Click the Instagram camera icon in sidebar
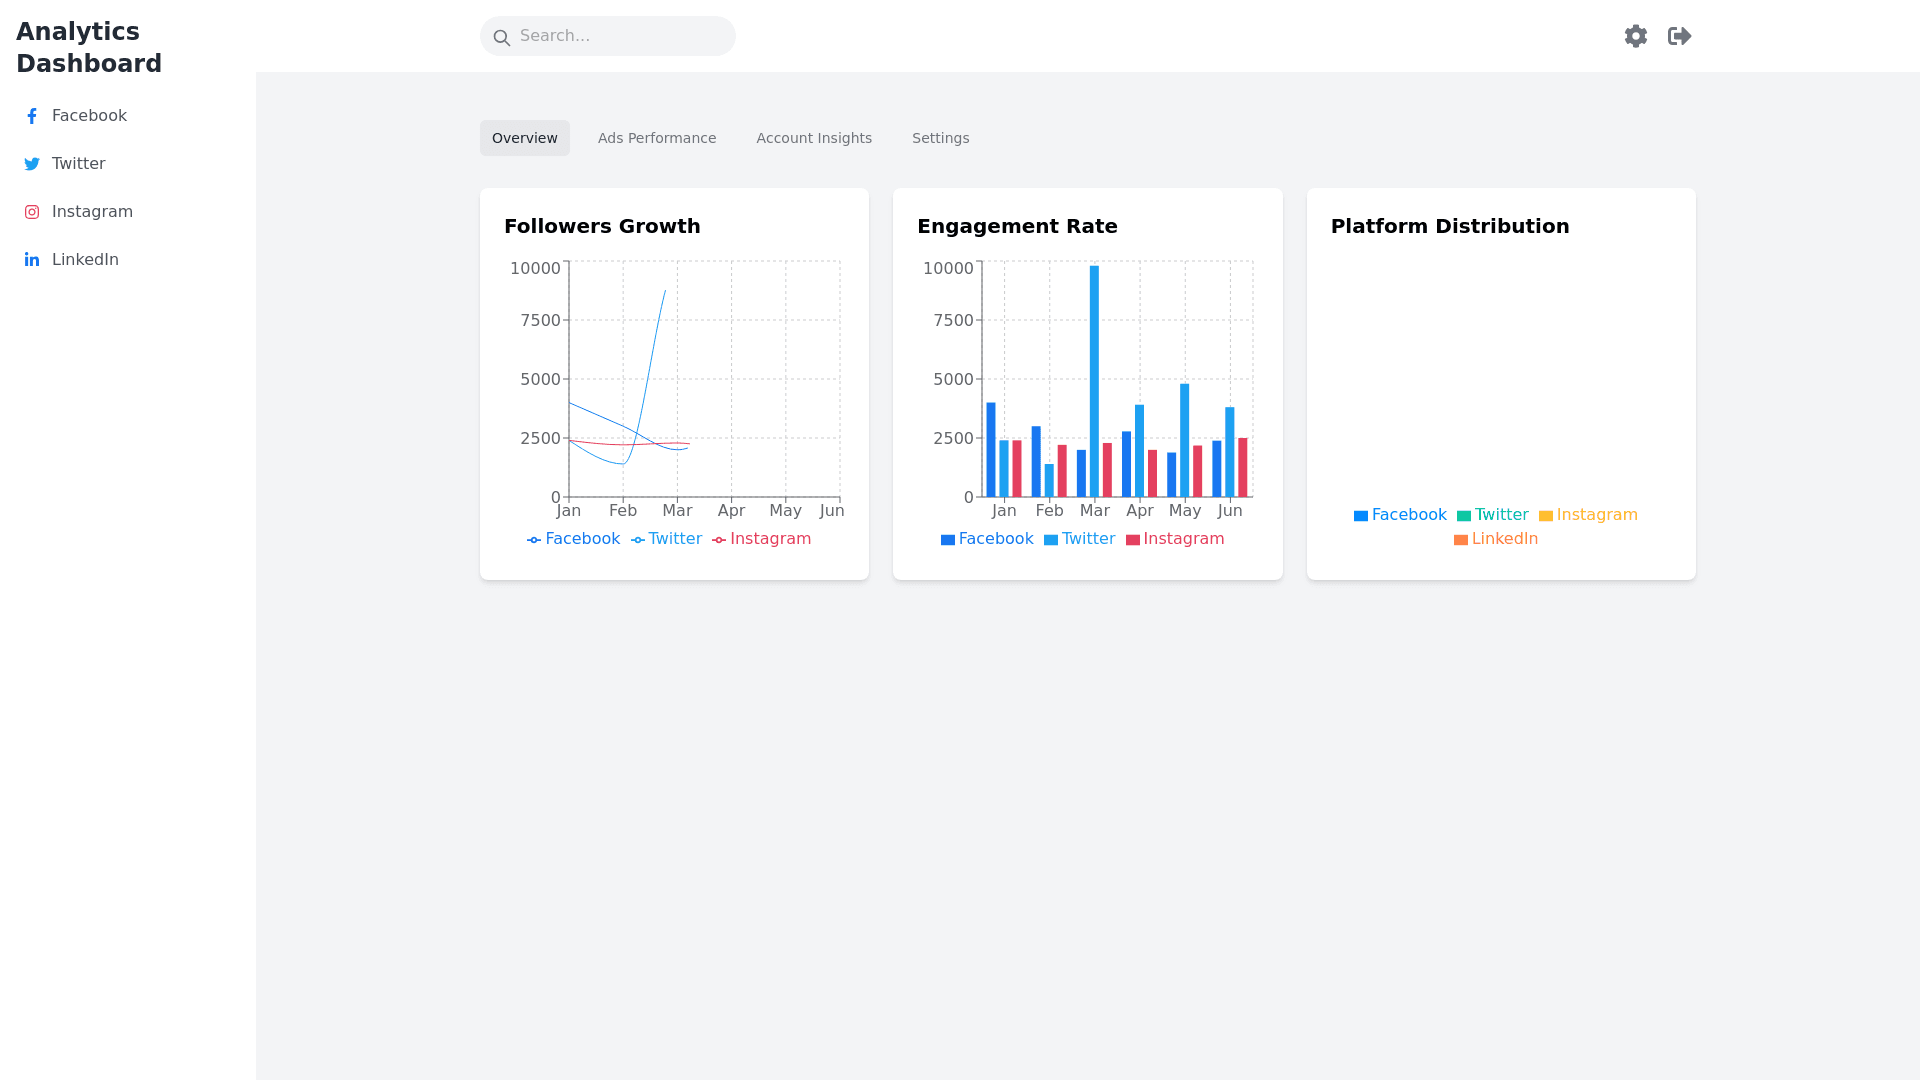Viewport: 1920px width, 1080px height. click(32, 212)
